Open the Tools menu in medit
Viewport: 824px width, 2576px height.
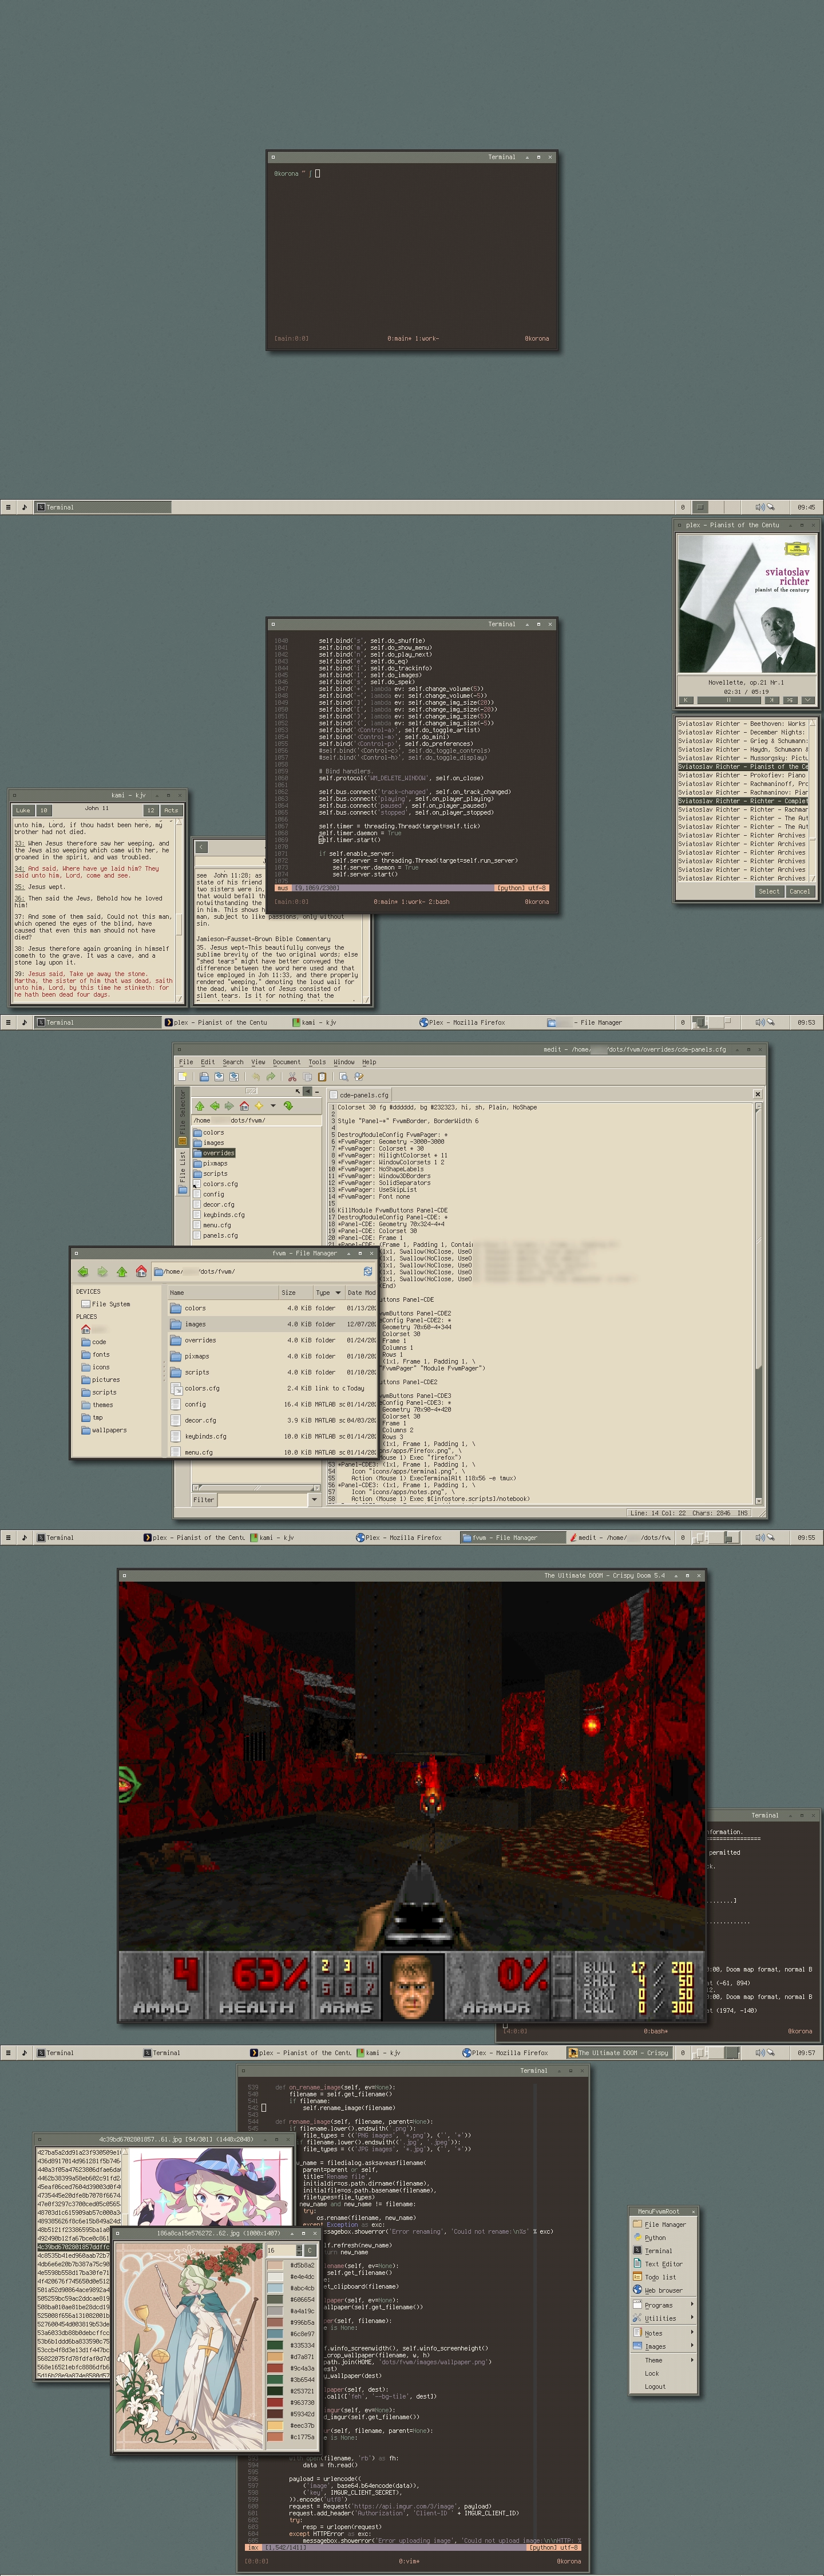click(317, 1062)
